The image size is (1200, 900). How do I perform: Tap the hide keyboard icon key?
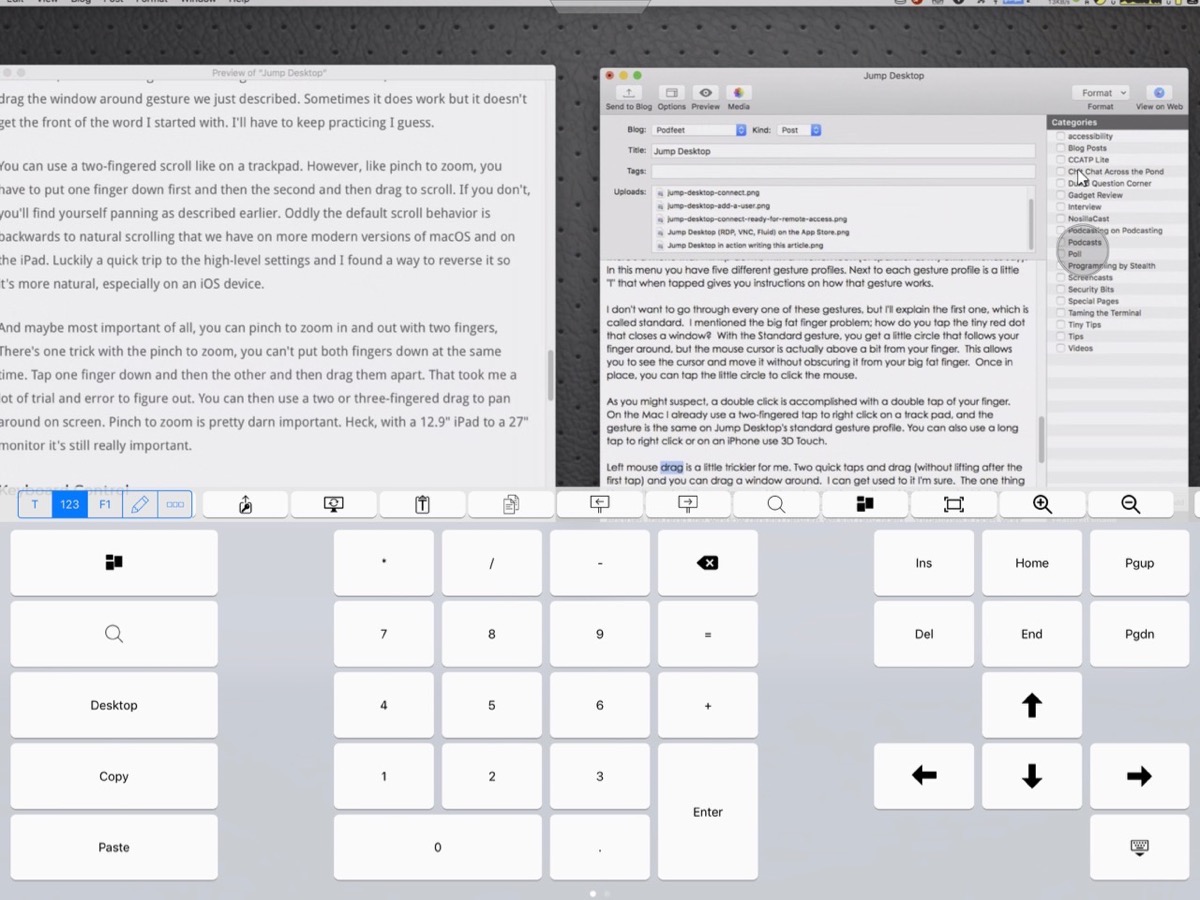[1139, 847]
